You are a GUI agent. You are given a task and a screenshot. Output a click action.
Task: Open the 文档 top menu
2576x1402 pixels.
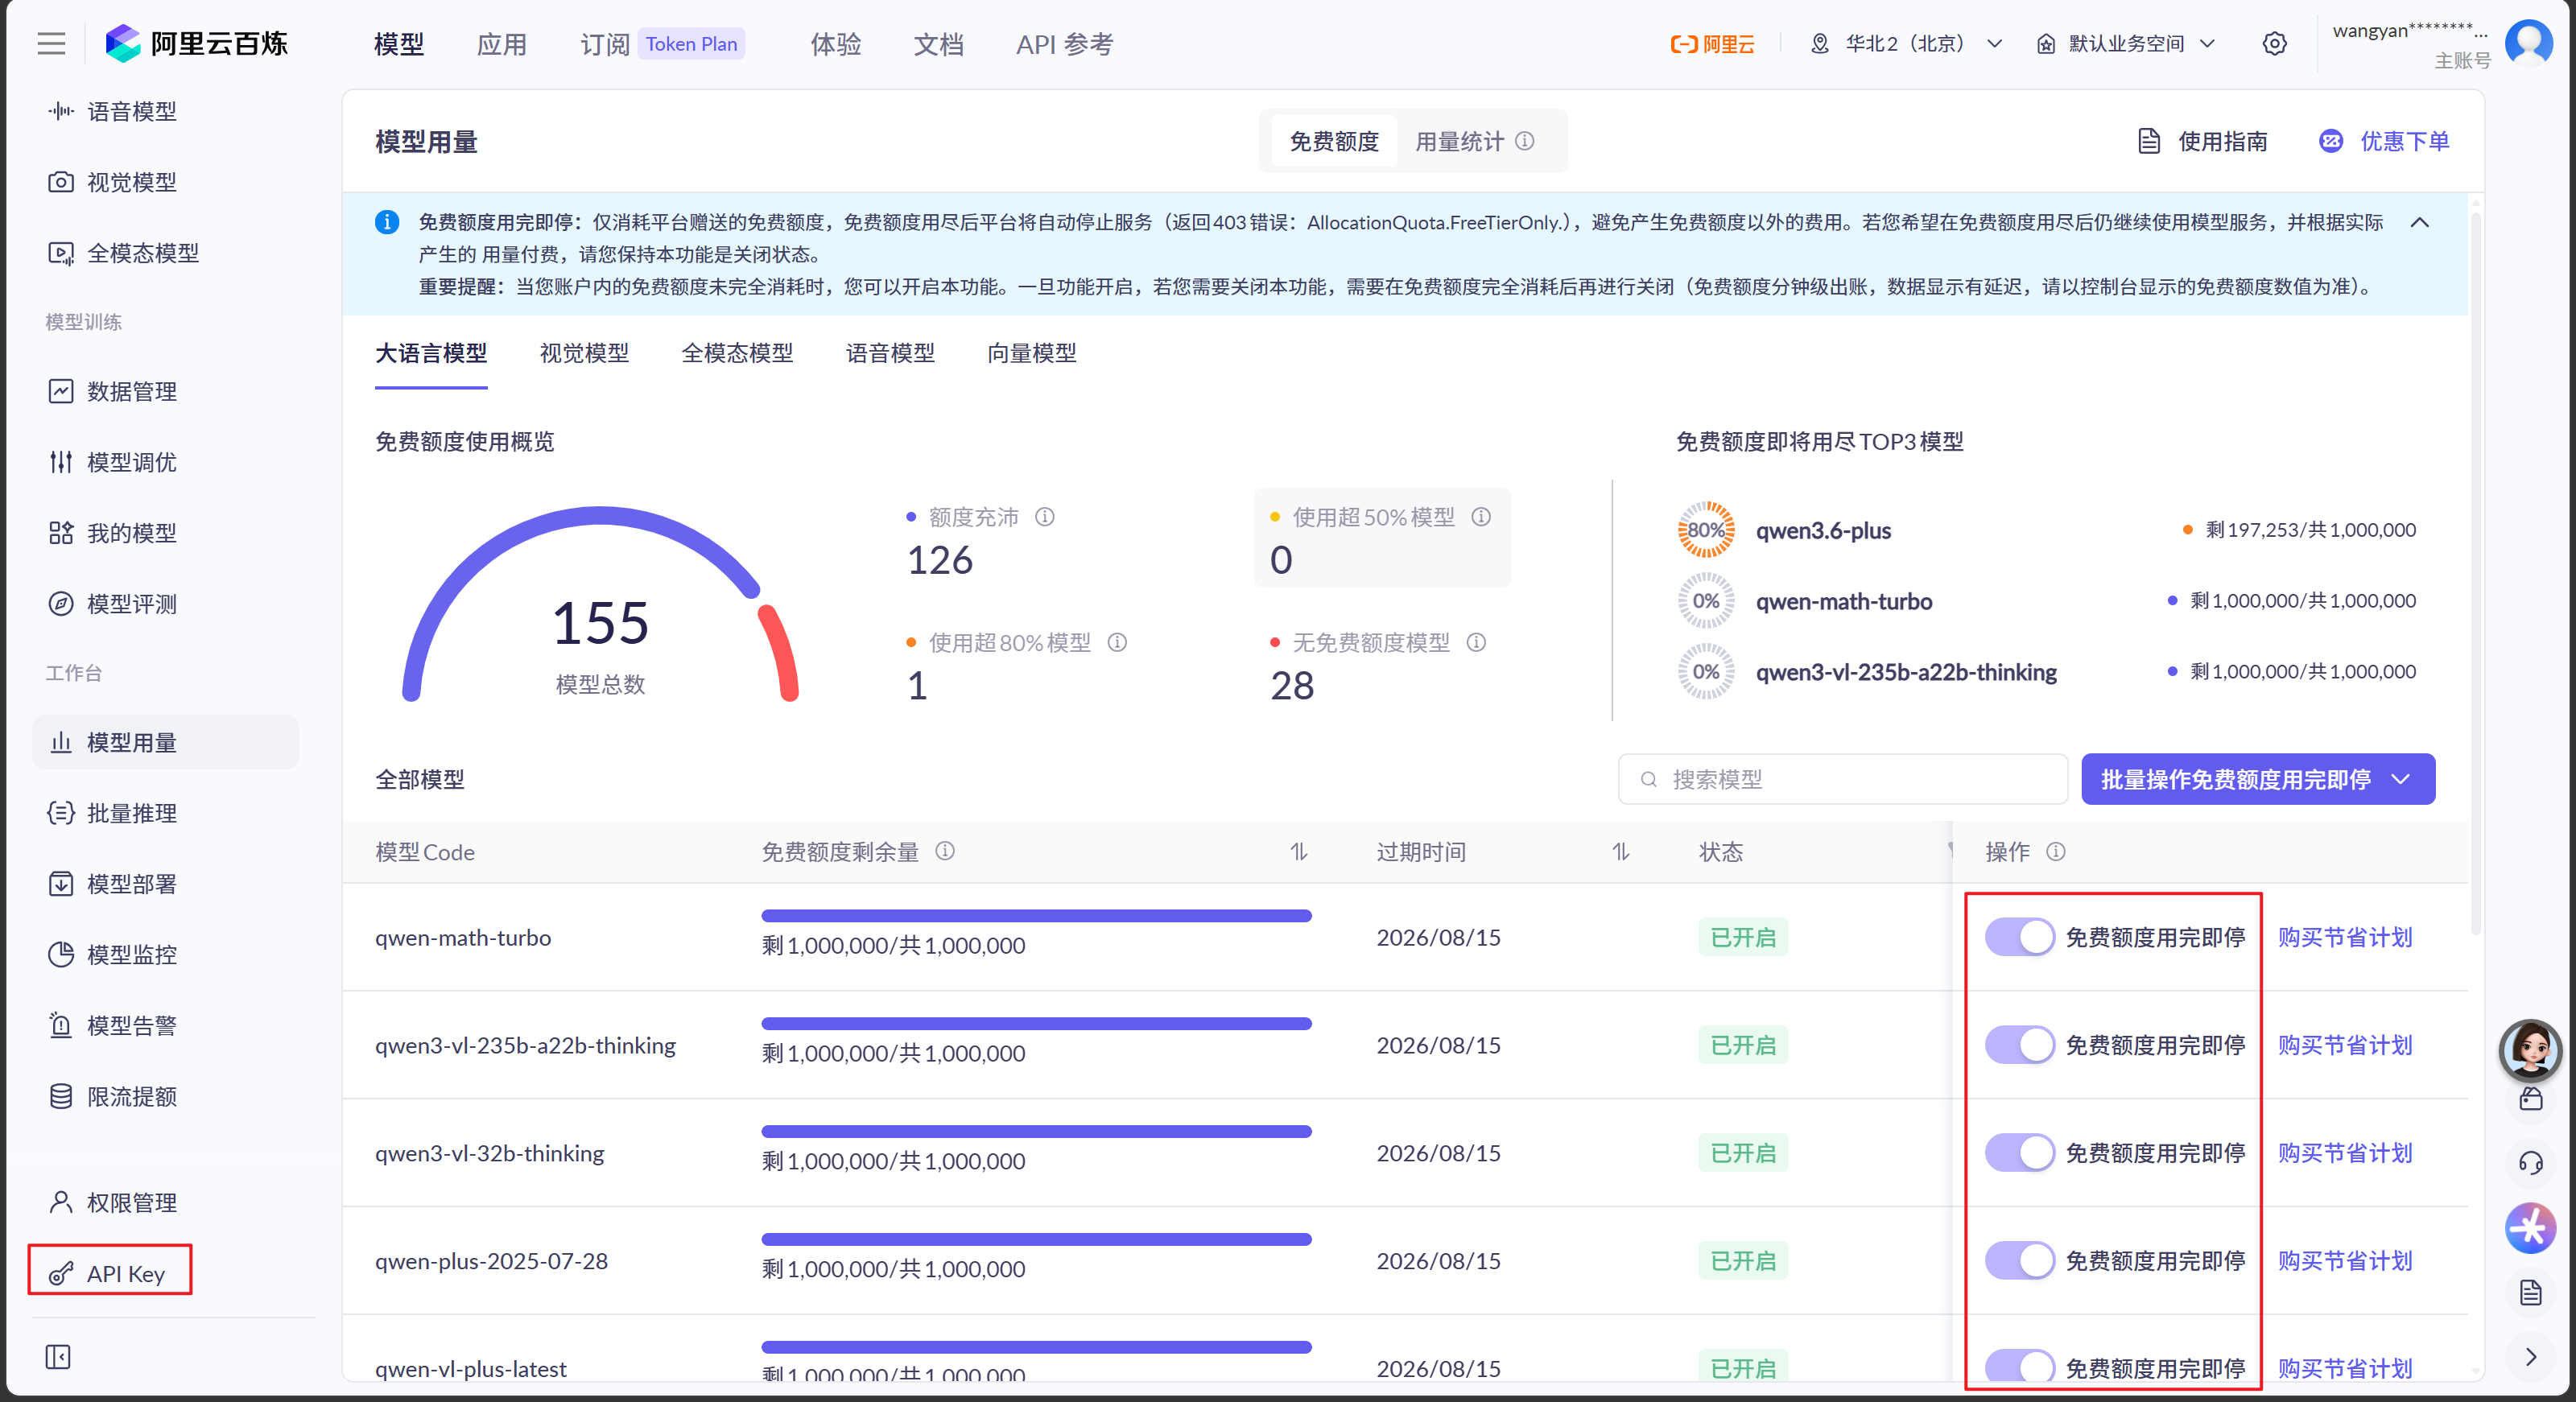[938, 44]
